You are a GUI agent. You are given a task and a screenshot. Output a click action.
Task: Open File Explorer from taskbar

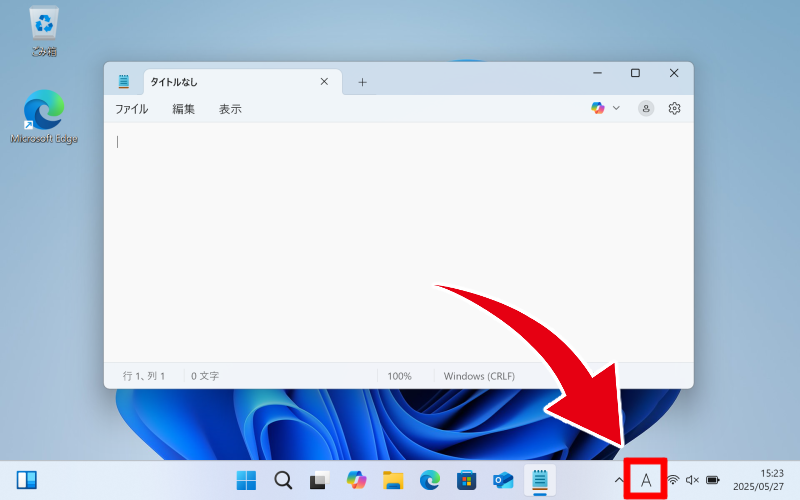pos(393,480)
